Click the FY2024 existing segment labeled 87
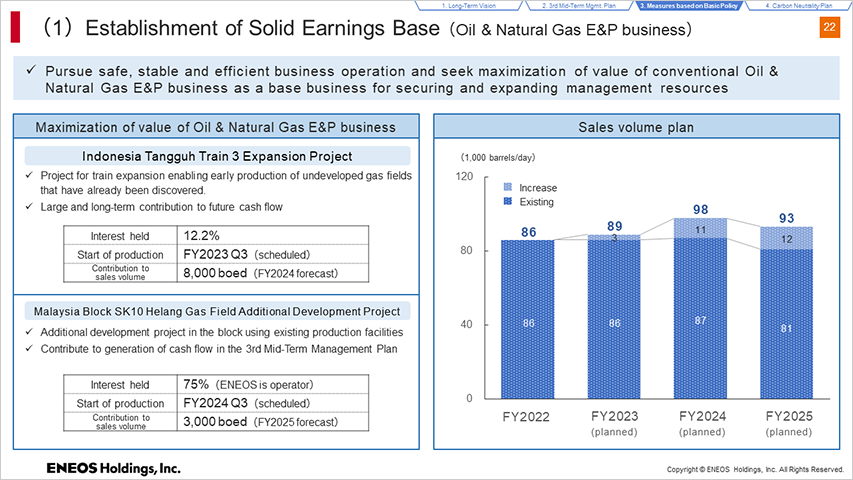The image size is (853, 480). pos(701,318)
